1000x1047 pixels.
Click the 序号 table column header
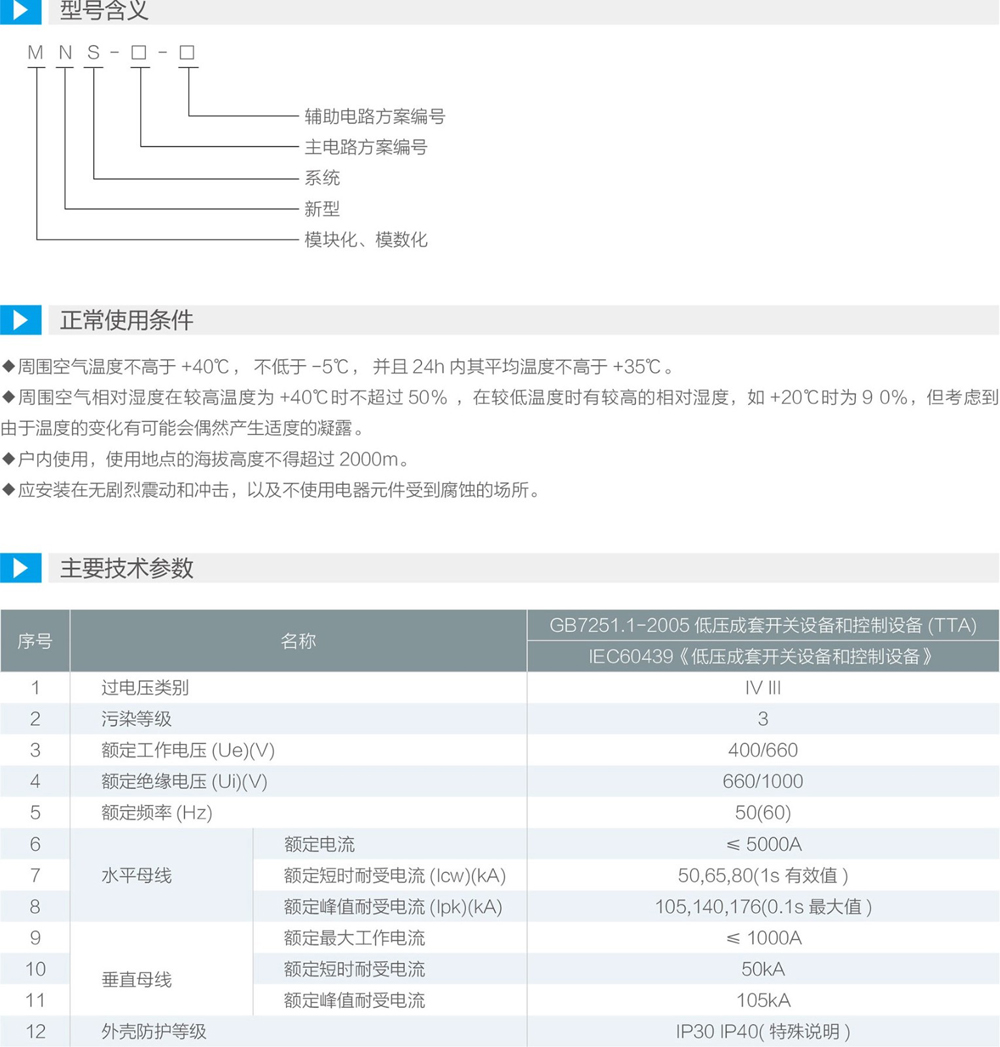click(x=35, y=641)
